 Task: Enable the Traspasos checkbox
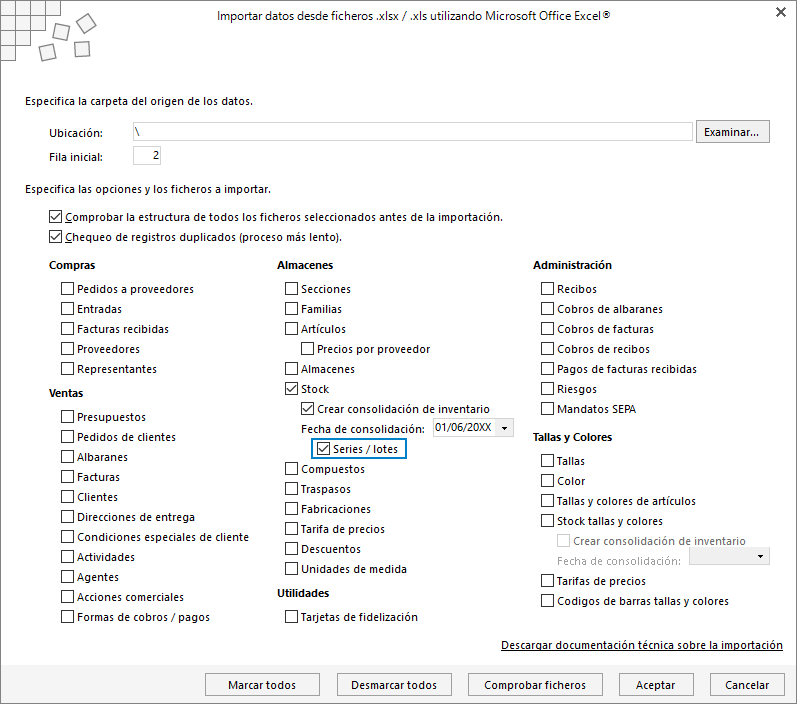[292, 488]
